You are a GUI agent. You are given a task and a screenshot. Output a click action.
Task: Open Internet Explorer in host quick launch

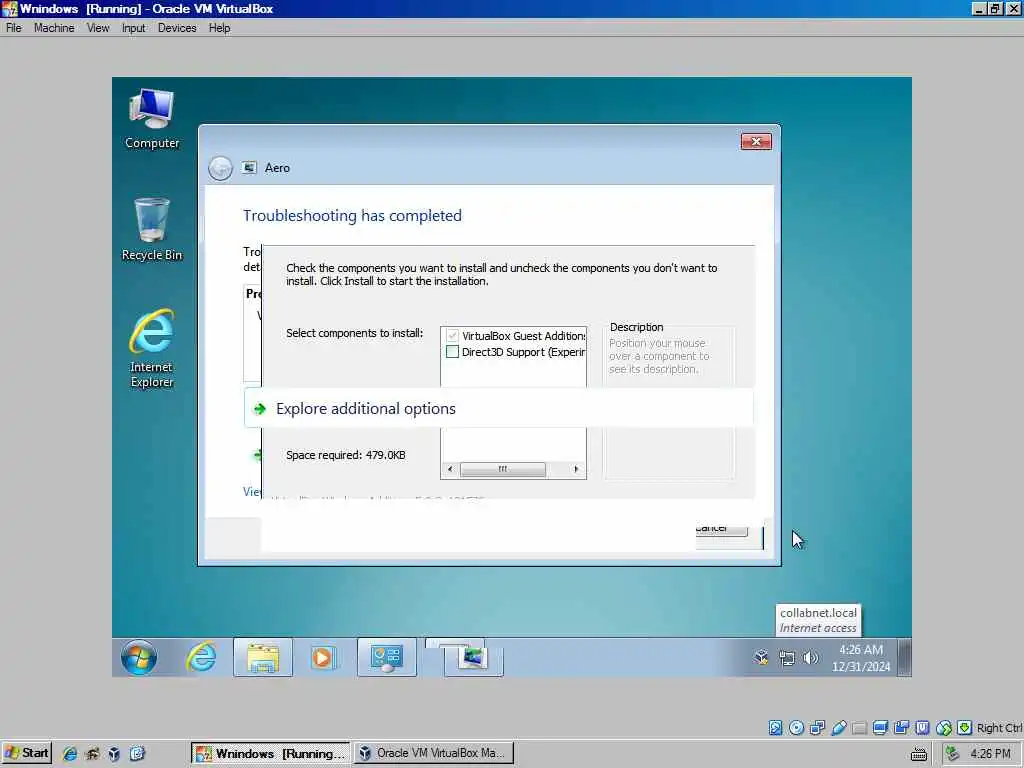tap(69, 754)
